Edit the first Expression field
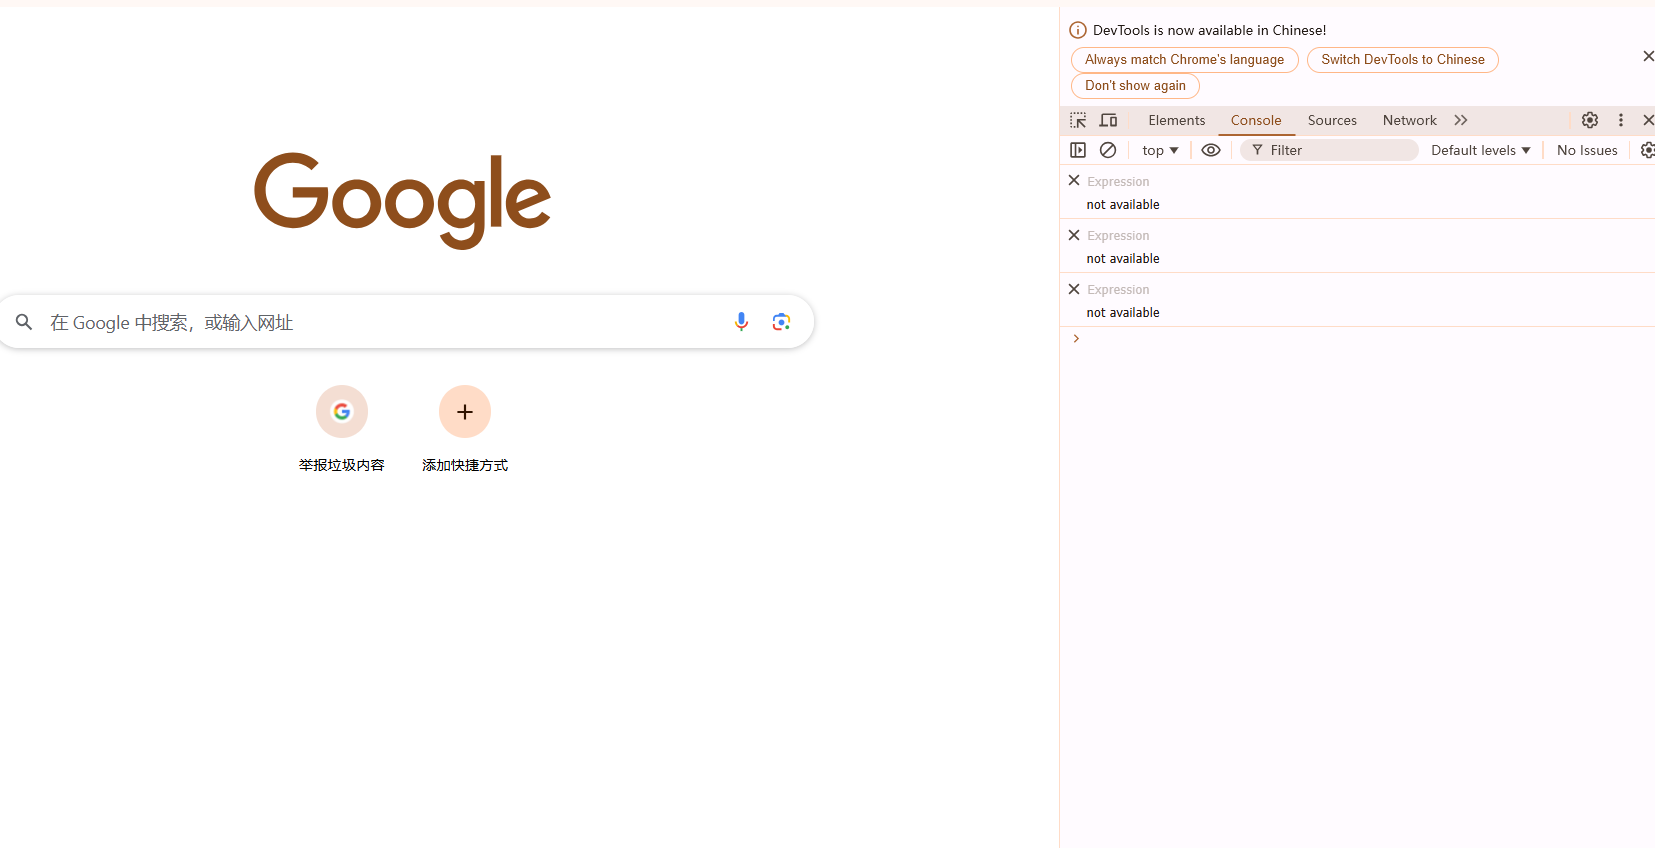This screenshot has width=1655, height=848. [x=1118, y=181]
